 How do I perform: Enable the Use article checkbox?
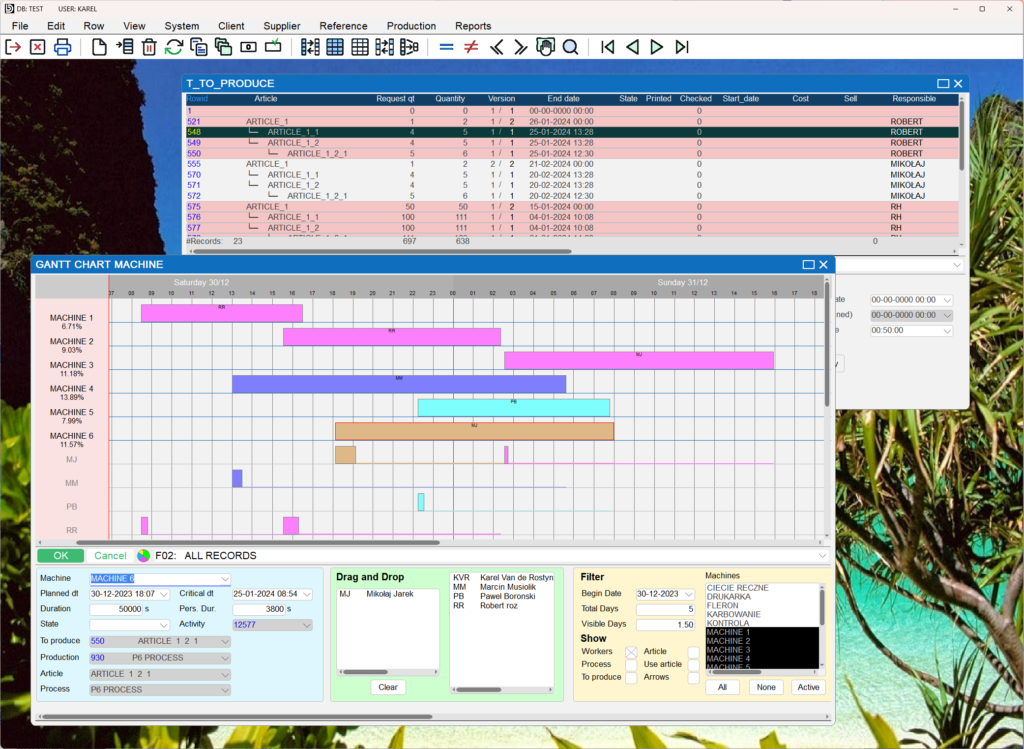click(691, 663)
